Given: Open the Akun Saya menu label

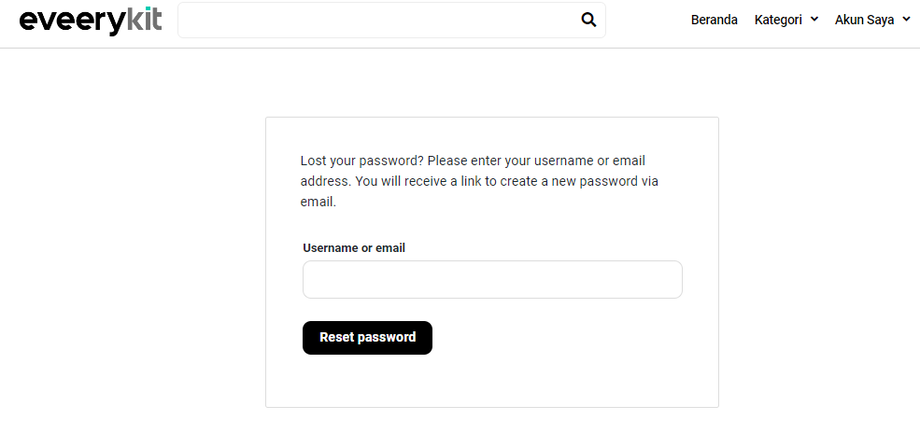Looking at the screenshot, I should (864, 20).
